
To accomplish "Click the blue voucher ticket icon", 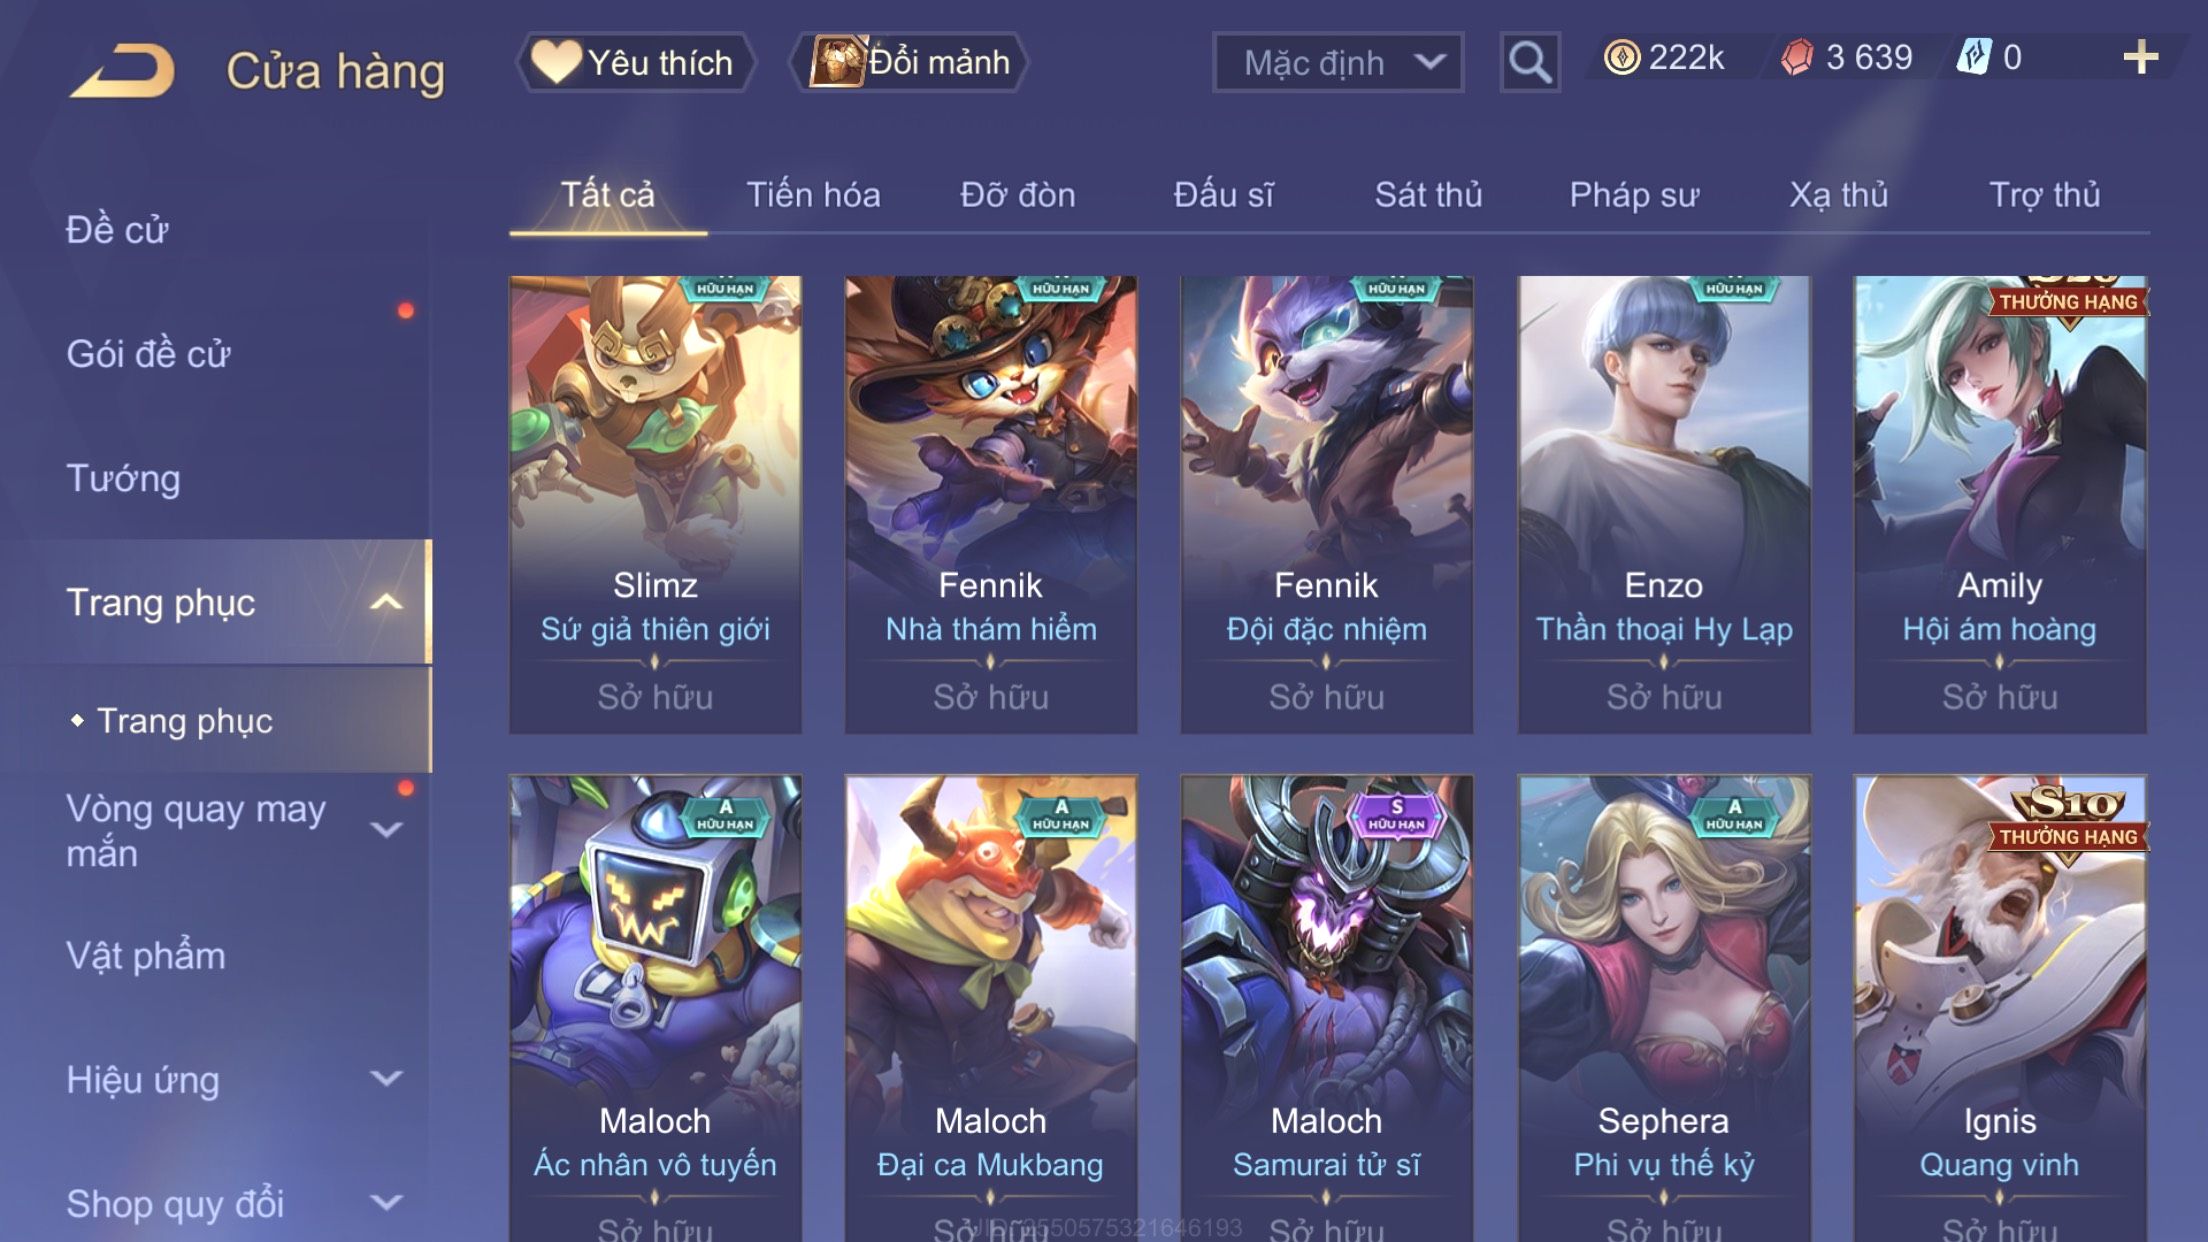I will click(x=1974, y=57).
